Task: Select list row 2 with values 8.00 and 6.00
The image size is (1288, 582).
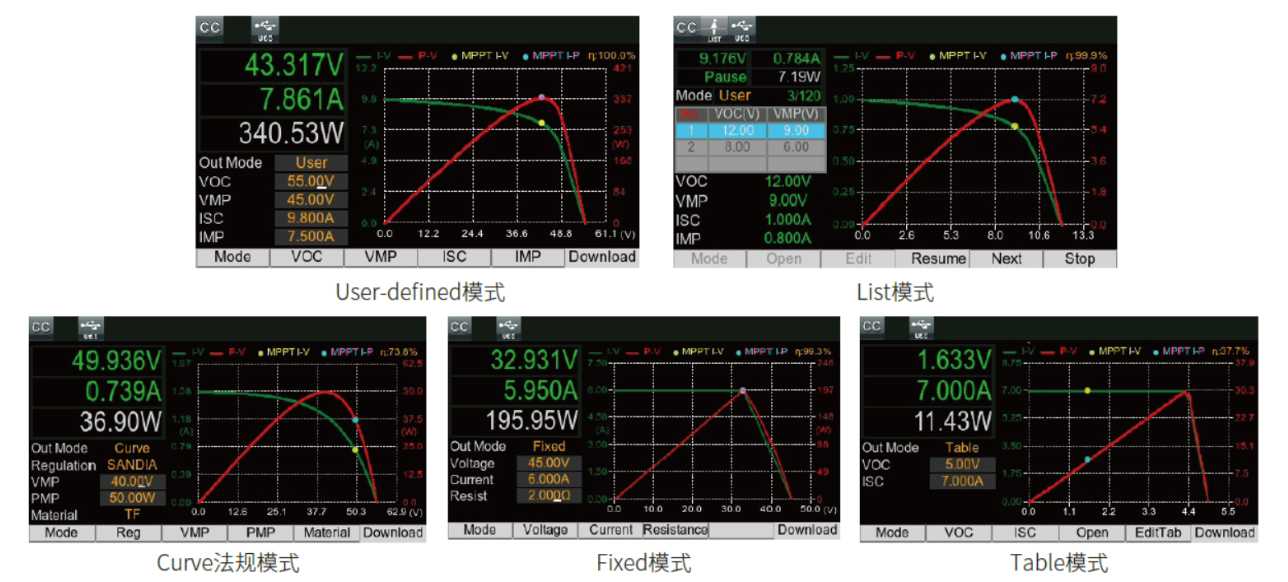Action: click(750, 146)
